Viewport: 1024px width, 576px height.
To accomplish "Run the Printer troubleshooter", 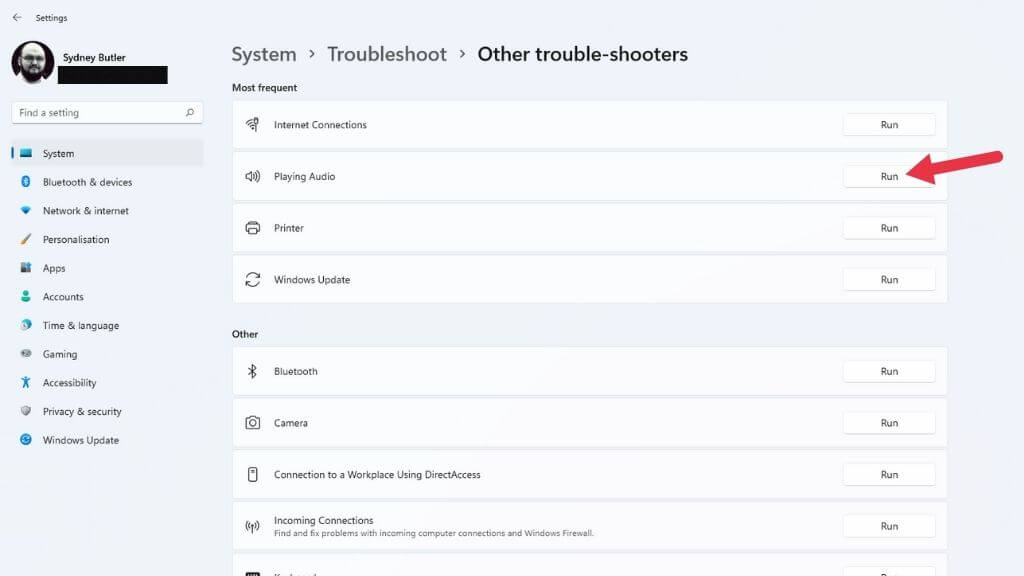I will 888,228.
